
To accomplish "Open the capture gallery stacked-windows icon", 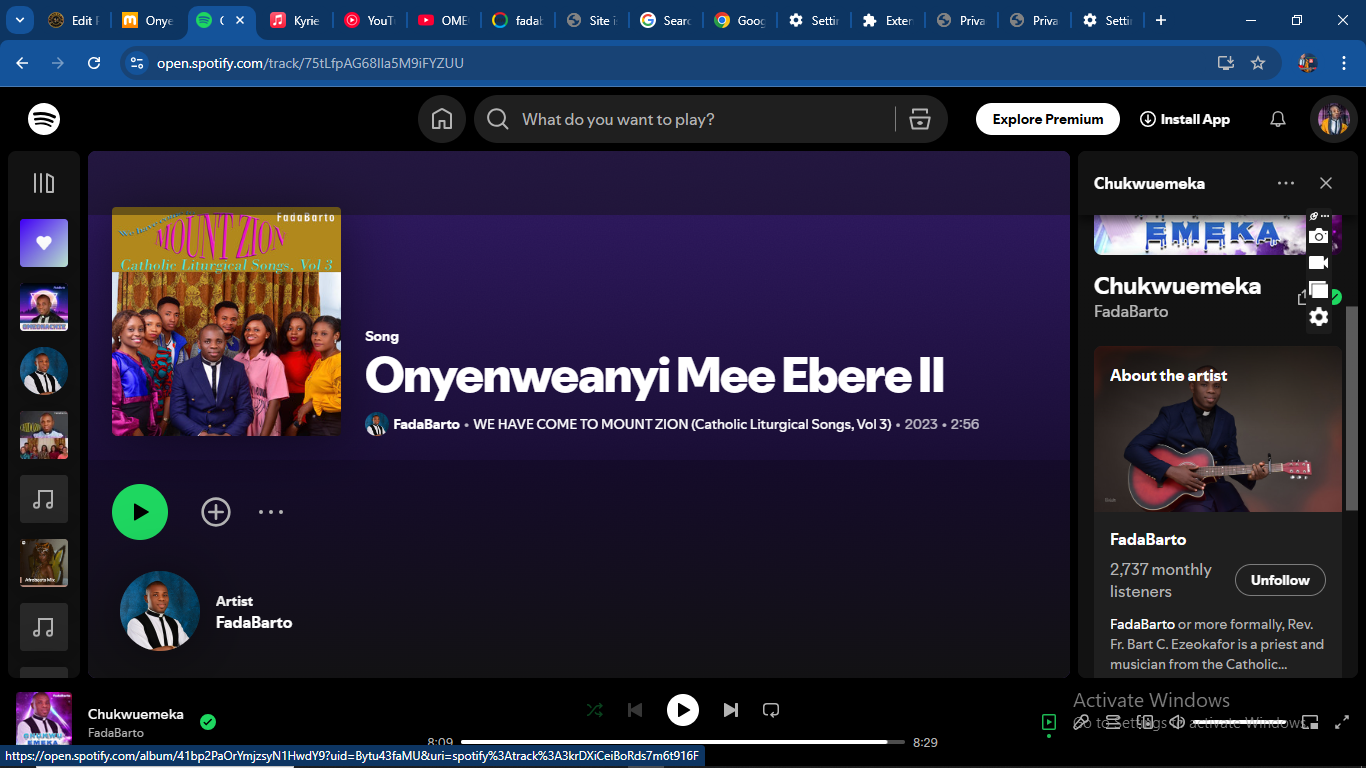I will click(1319, 290).
